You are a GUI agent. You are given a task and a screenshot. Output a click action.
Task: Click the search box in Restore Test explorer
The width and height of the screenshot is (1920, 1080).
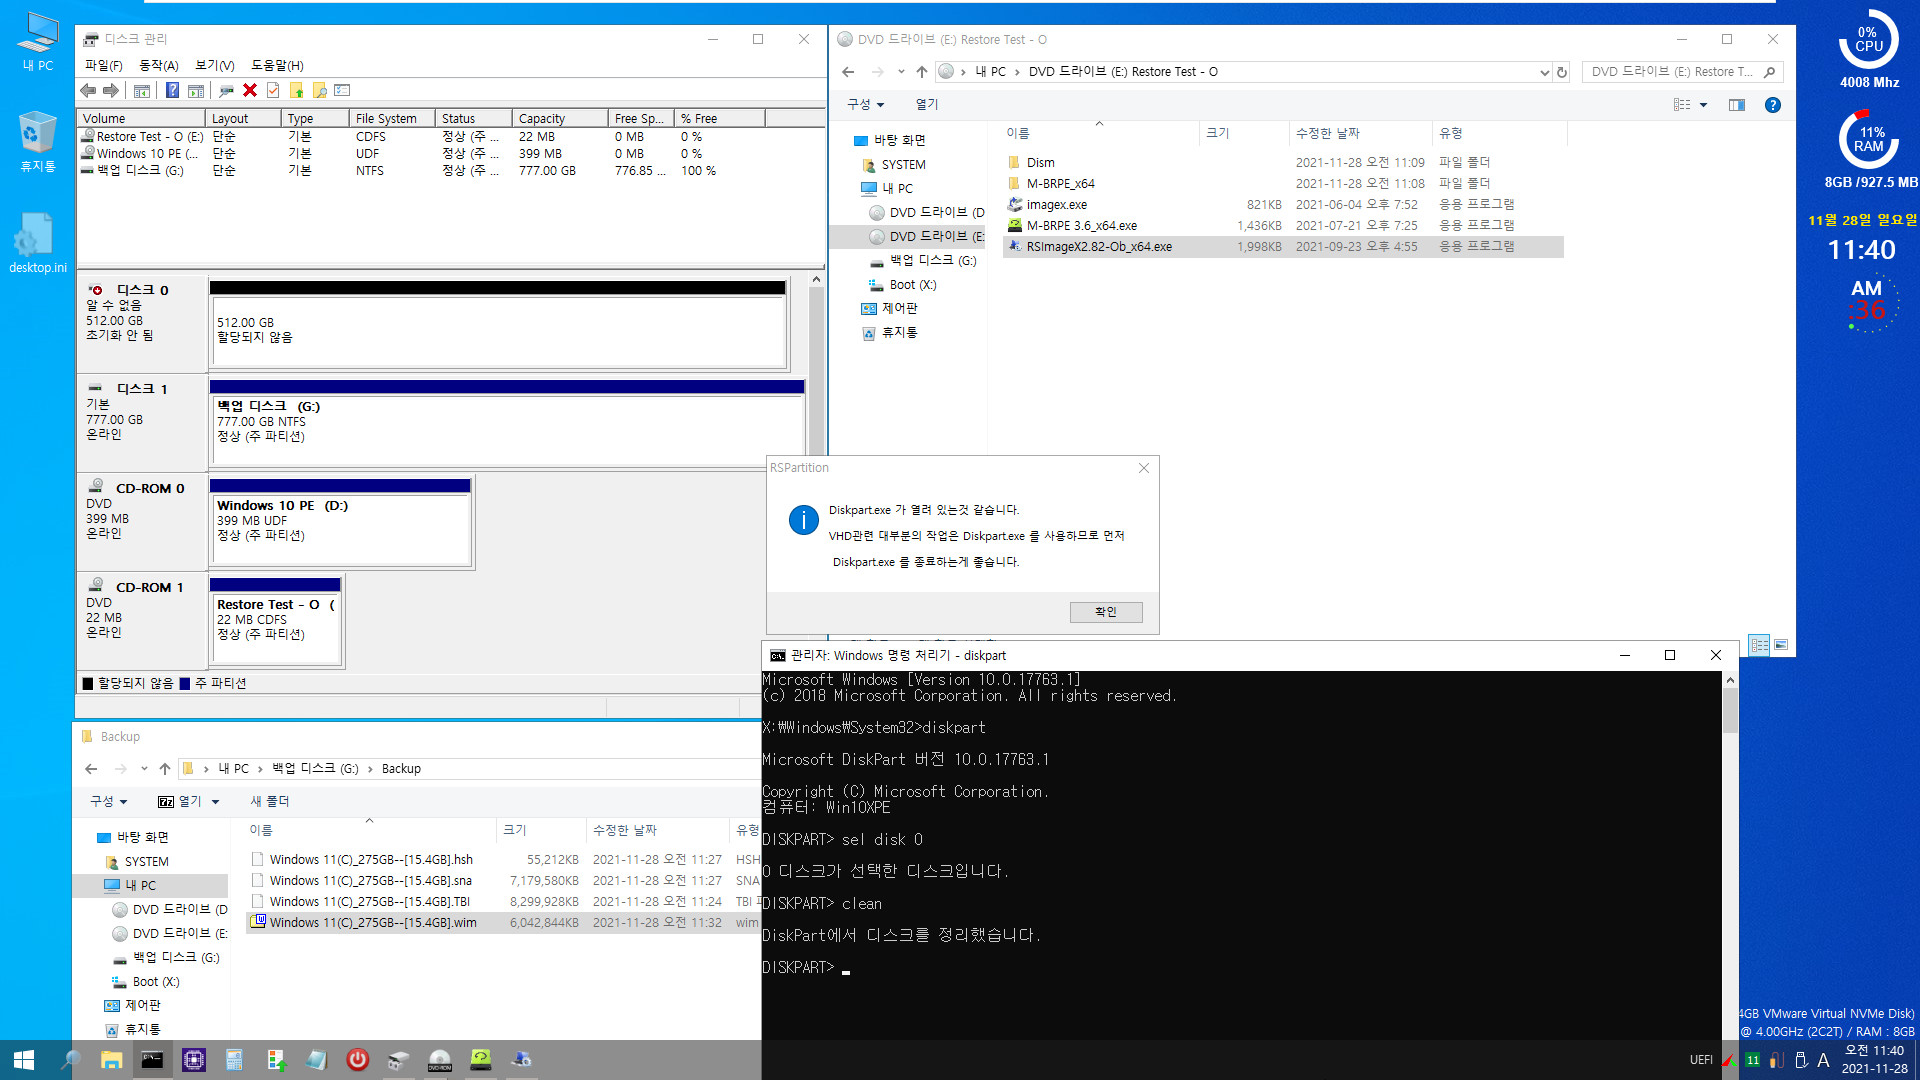[x=1682, y=72]
